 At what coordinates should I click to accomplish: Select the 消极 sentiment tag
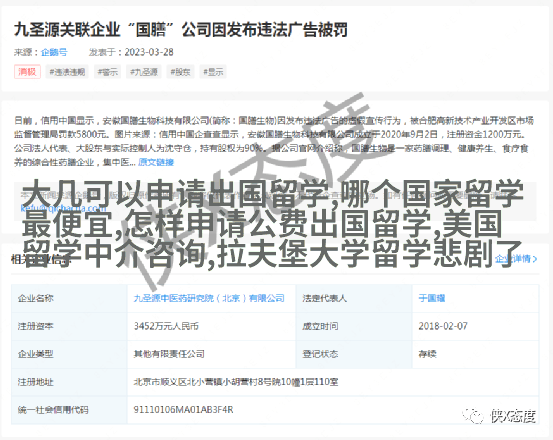tap(27, 72)
